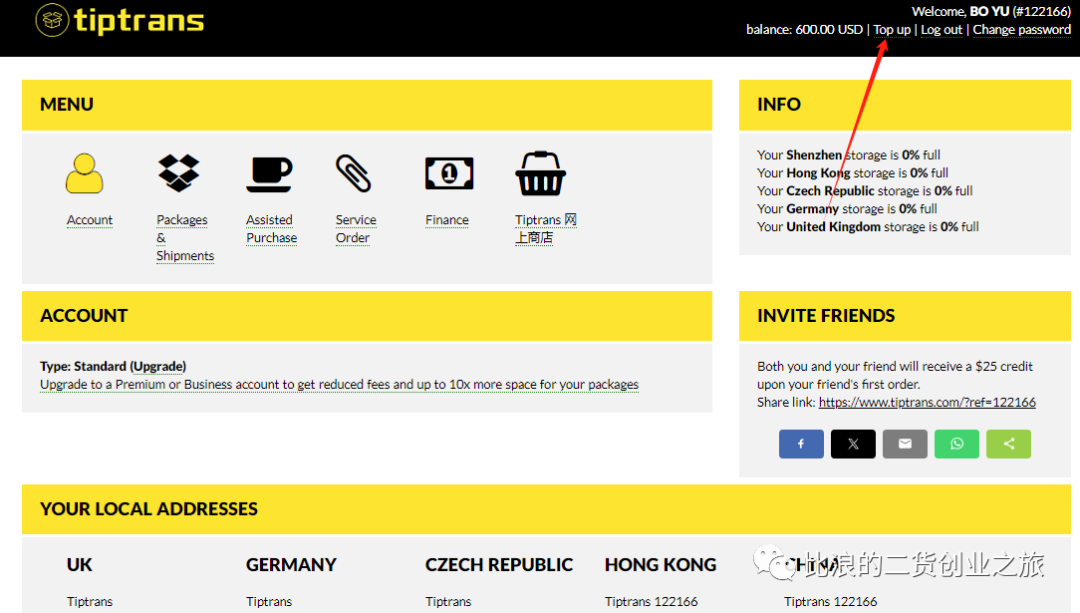Click the United Kingdom storage line
The width and height of the screenshot is (1080, 613).
(868, 227)
